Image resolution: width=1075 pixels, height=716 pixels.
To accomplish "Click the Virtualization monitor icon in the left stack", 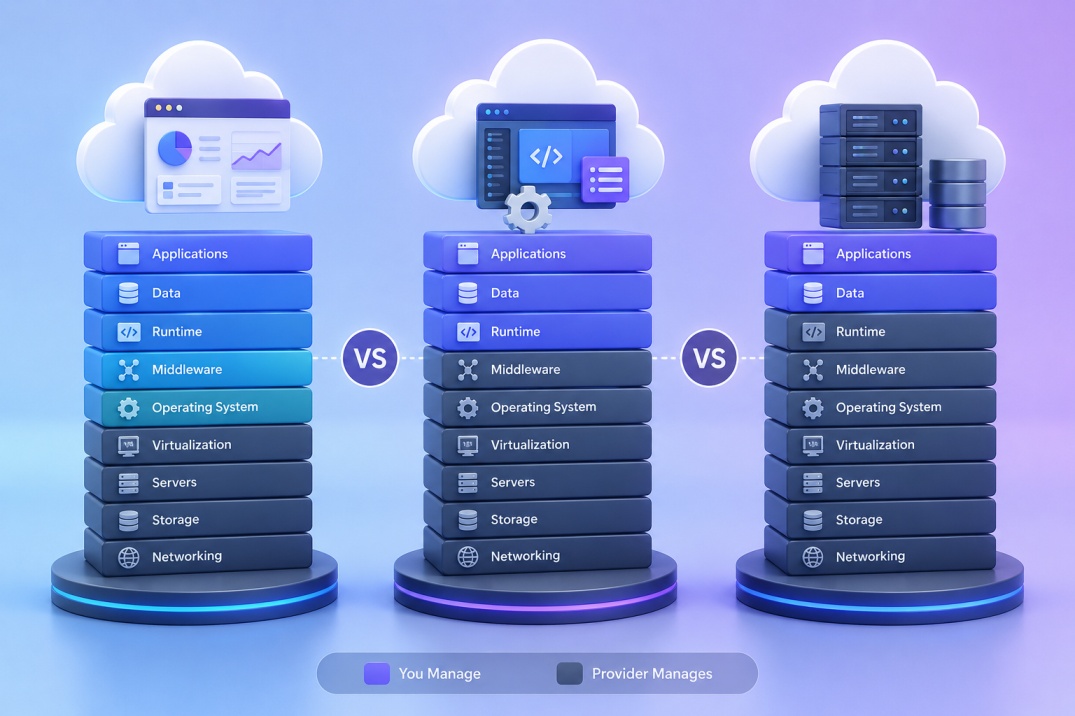I will (128, 445).
